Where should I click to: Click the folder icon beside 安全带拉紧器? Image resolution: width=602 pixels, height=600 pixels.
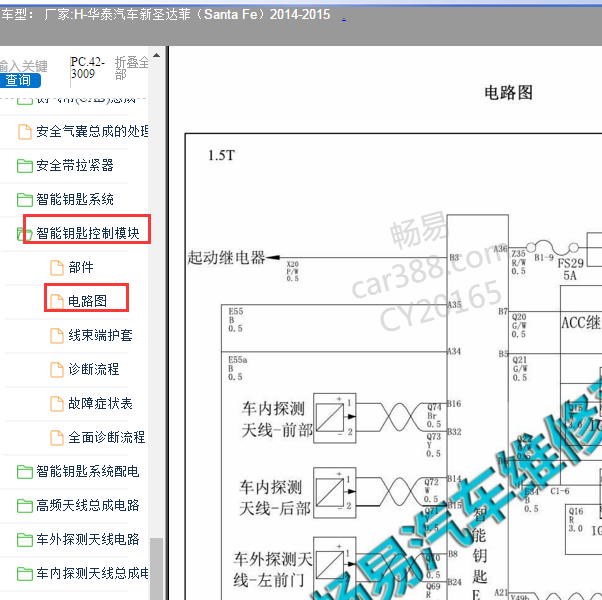click(x=25, y=166)
